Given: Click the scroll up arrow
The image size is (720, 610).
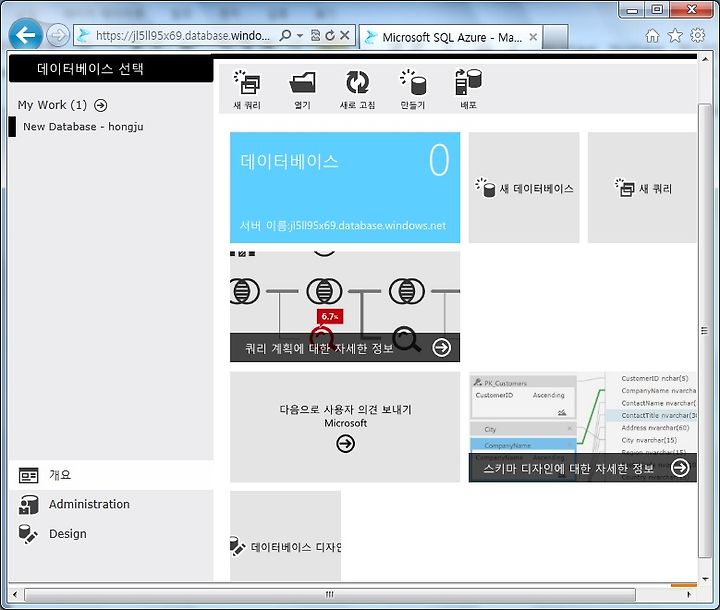Looking at the screenshot, I should click(x=704, y=59).
